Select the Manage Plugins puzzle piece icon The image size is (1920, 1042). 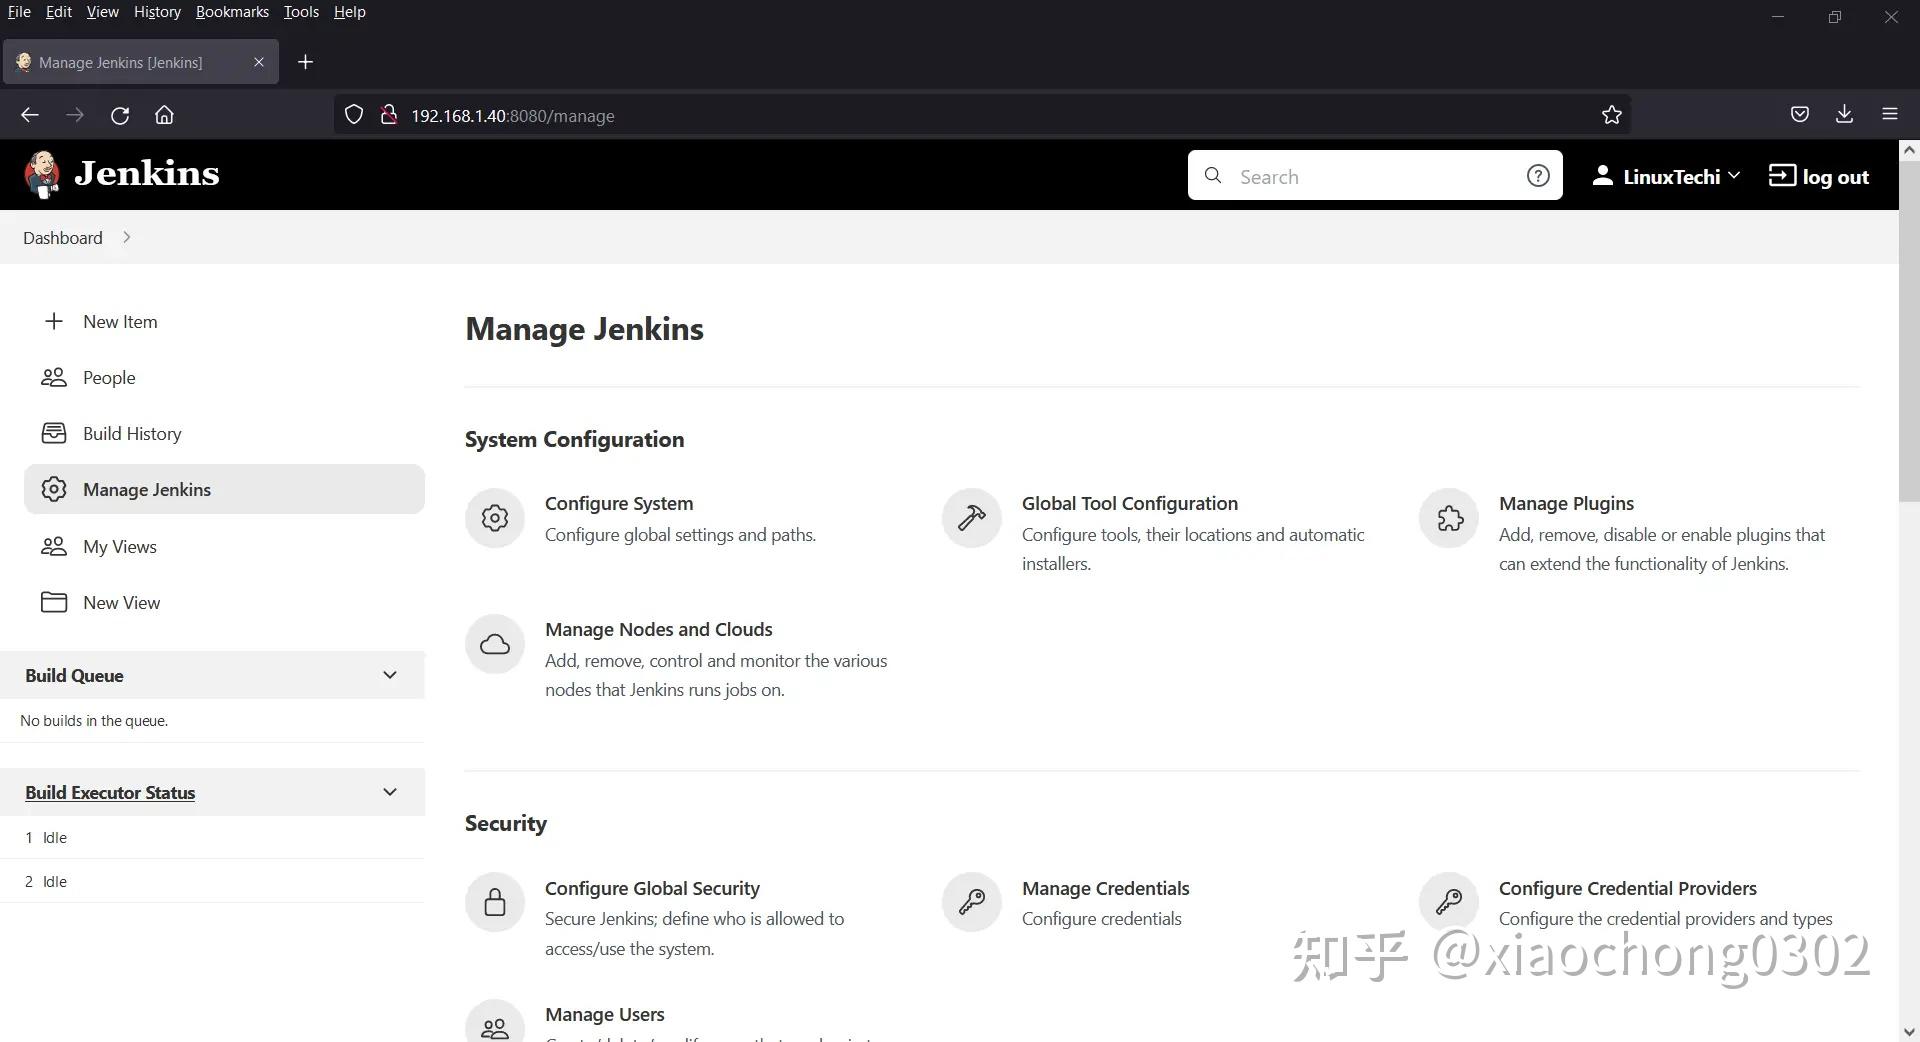point(1448,518)
